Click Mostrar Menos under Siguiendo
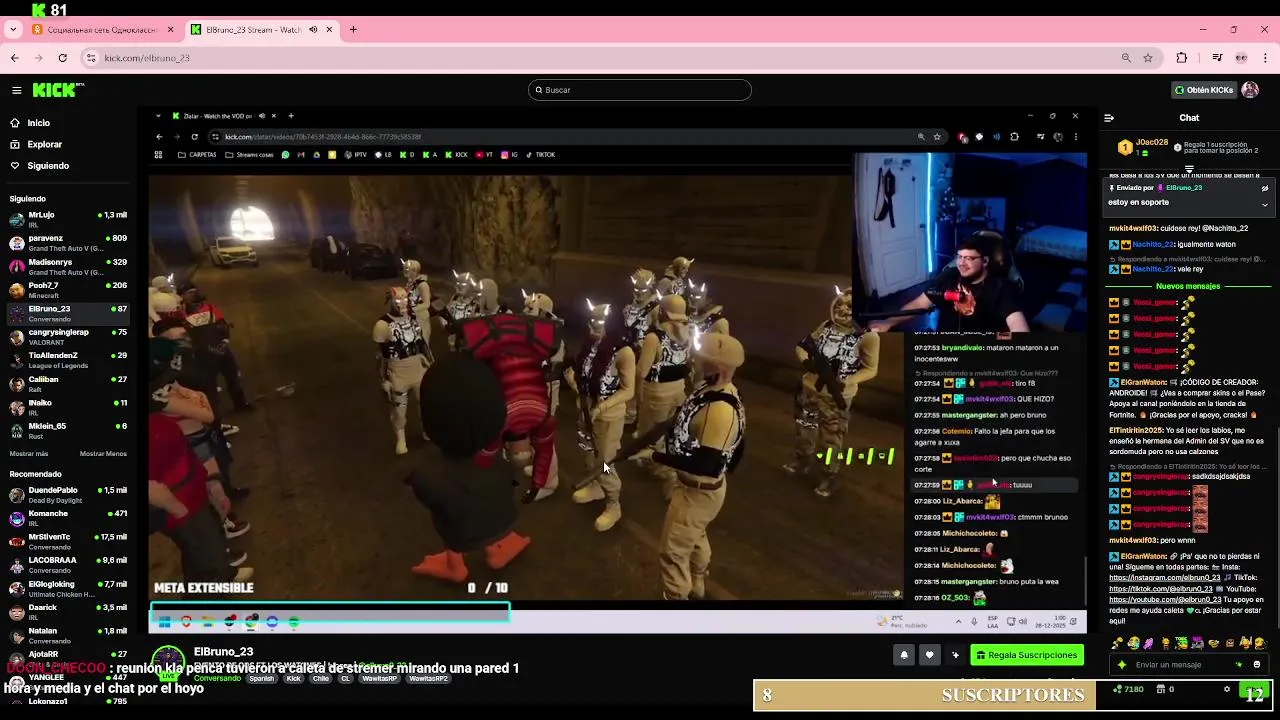 103,454
